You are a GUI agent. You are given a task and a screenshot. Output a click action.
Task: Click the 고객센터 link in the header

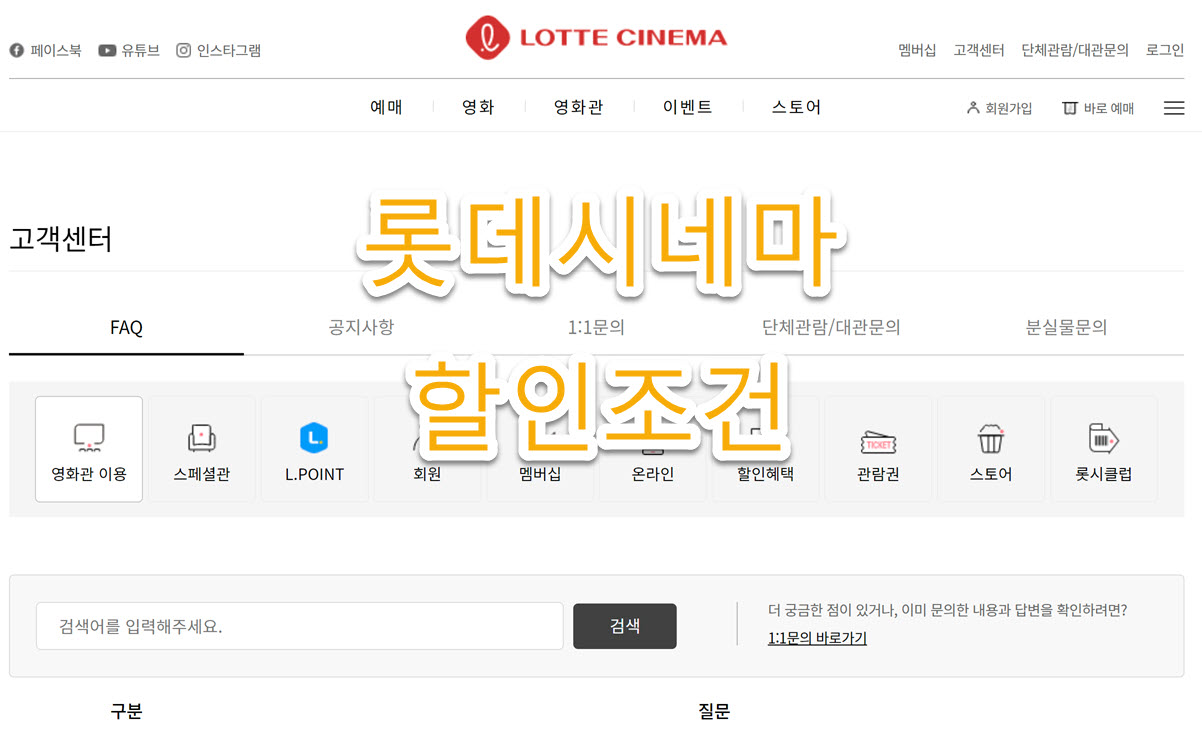pyautogui.click(x=979, y=50)
